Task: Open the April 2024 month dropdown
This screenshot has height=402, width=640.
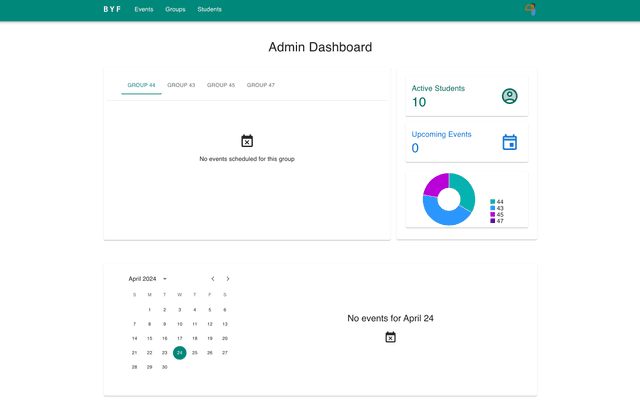Action: (x=165, y=279)
